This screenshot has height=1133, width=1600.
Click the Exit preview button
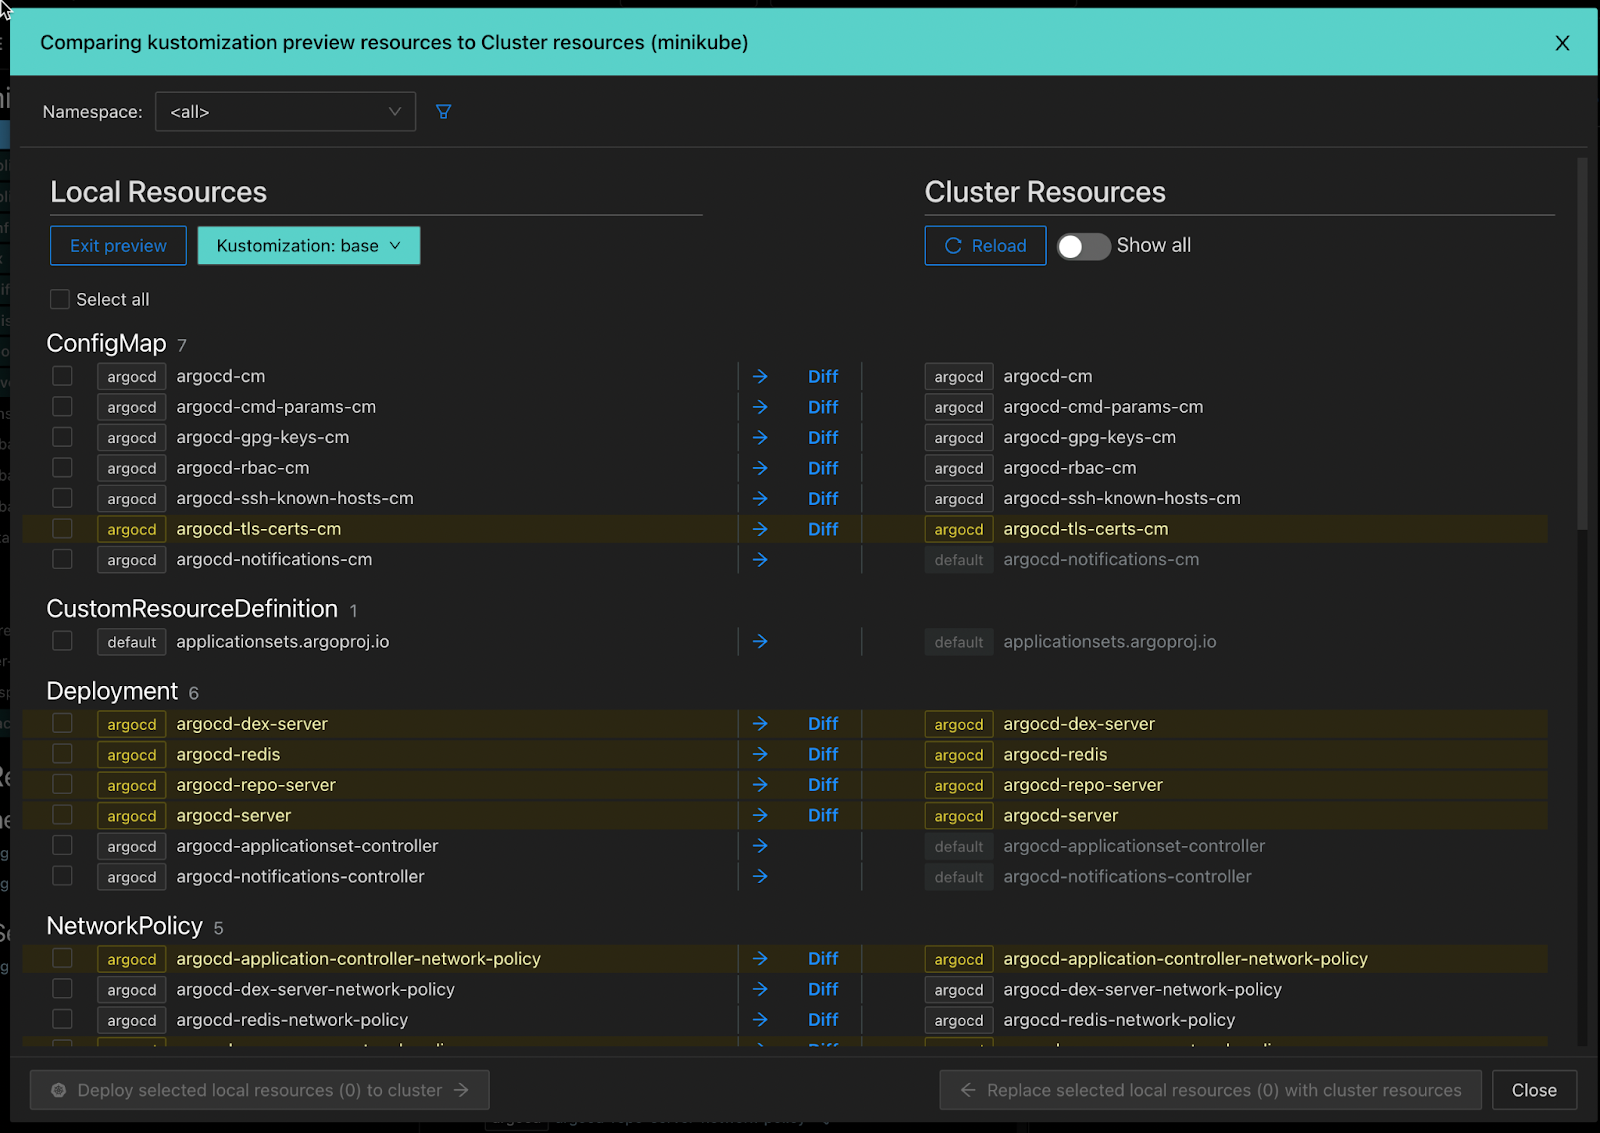[x=118, y=246]
